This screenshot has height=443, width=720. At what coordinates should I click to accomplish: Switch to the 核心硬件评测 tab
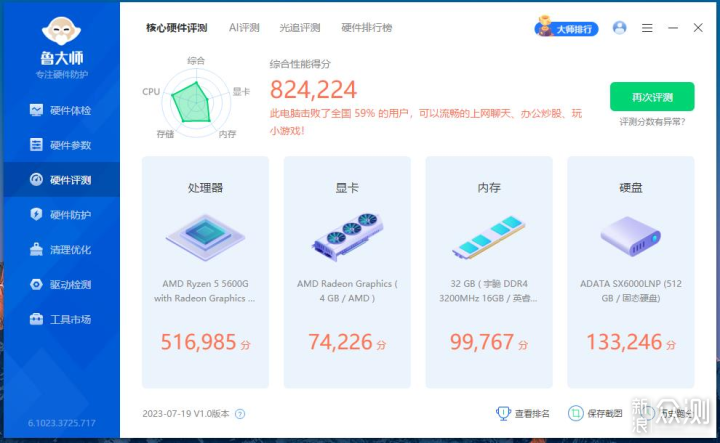[176, 28]
